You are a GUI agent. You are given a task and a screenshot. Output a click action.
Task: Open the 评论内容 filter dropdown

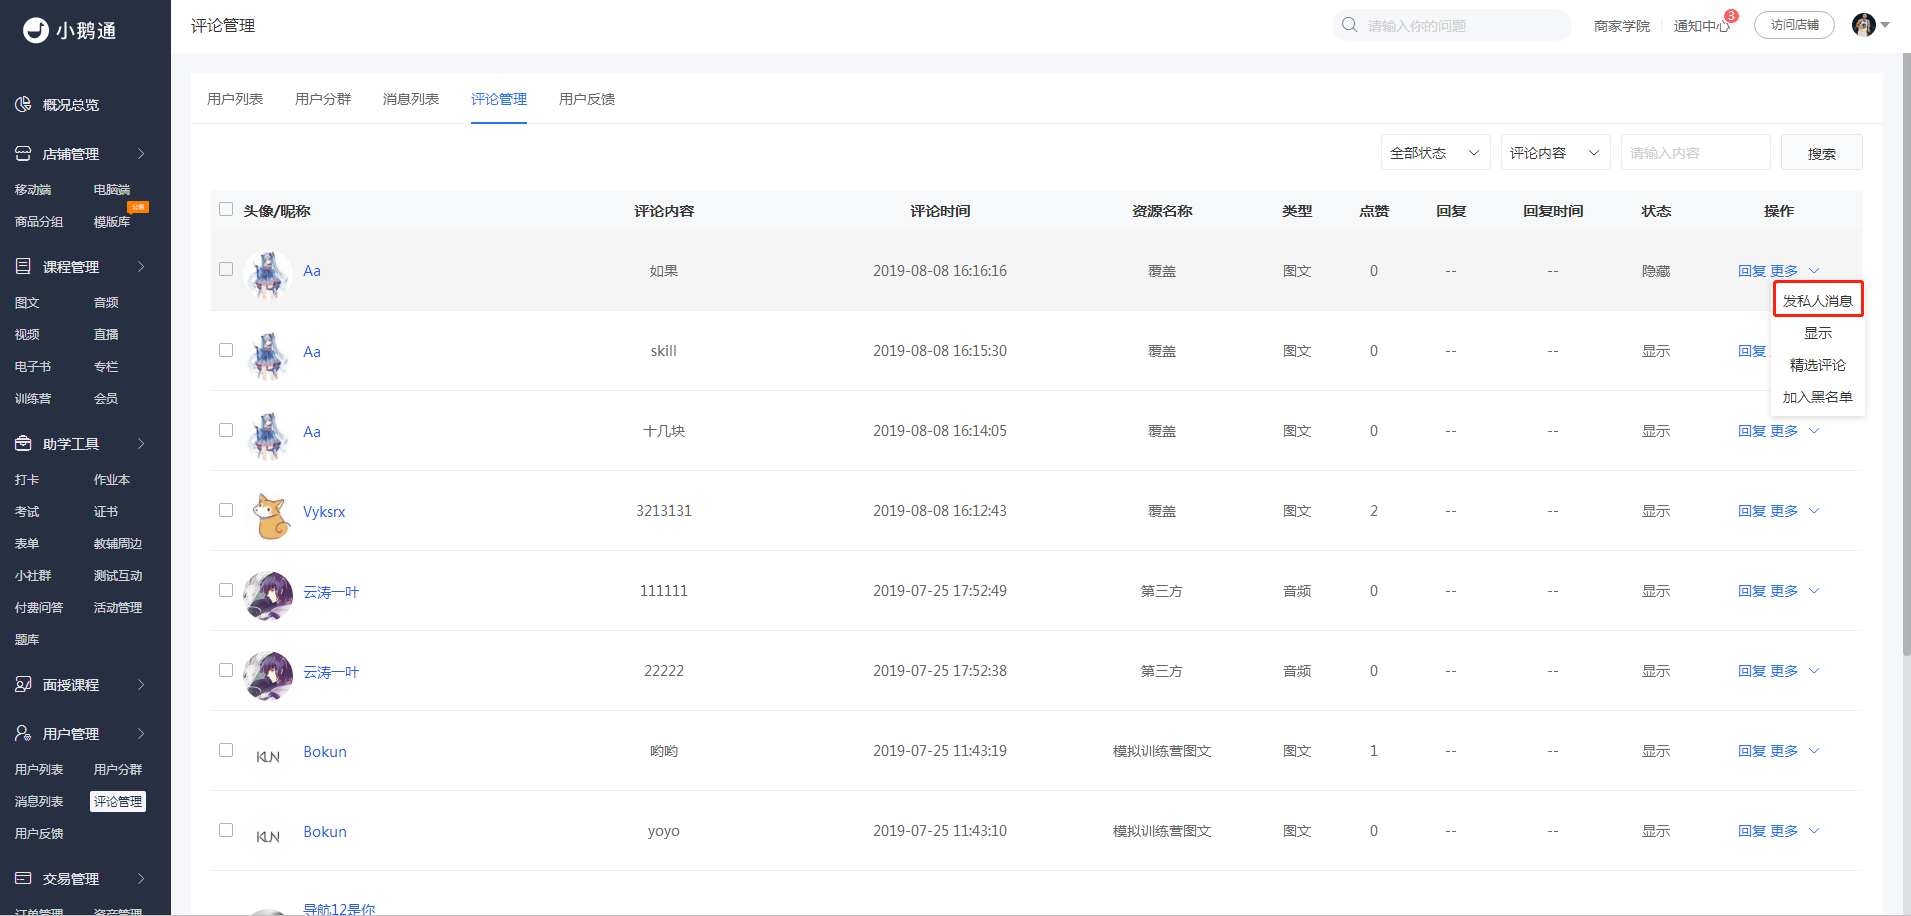1555,153
